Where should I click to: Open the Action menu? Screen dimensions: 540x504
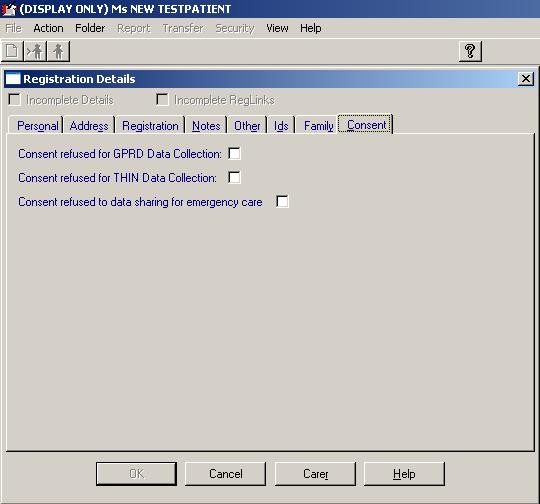tap(48, 28)
